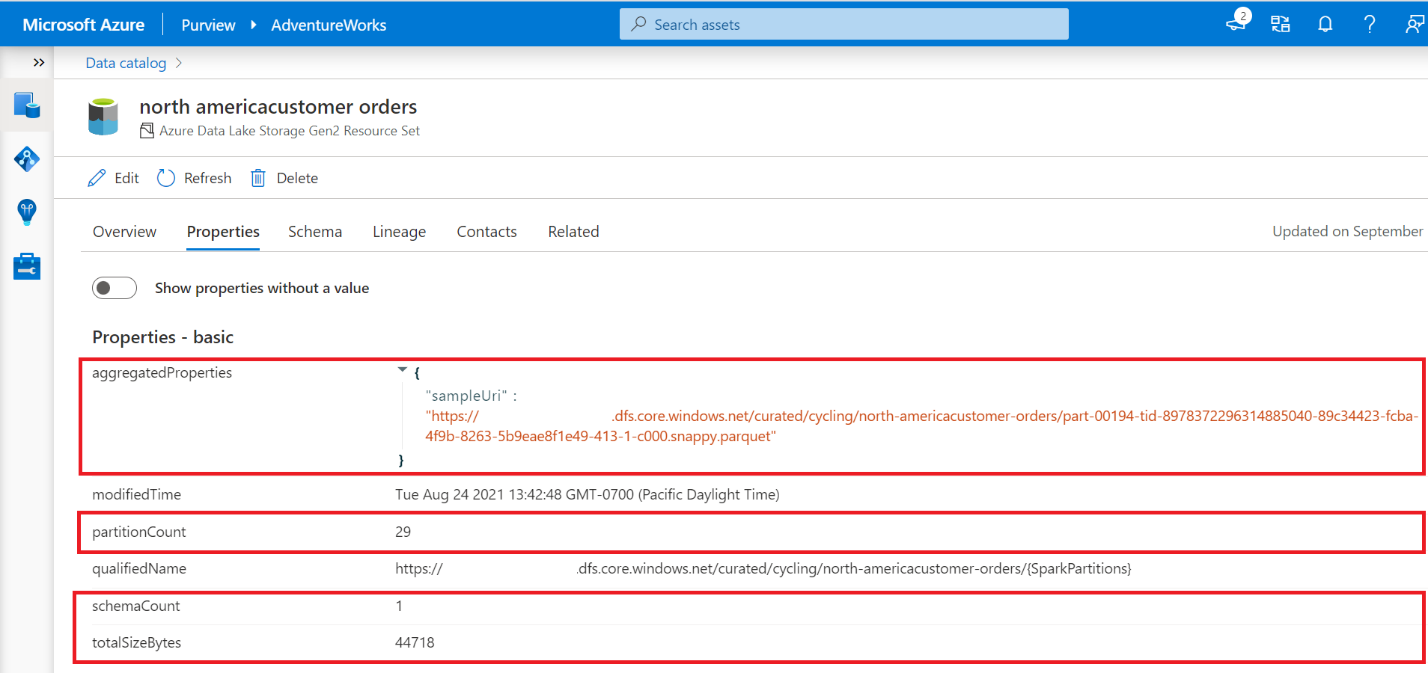
Task: Click the breadcrumb arrow after Purview
Action: pos(253,24)
